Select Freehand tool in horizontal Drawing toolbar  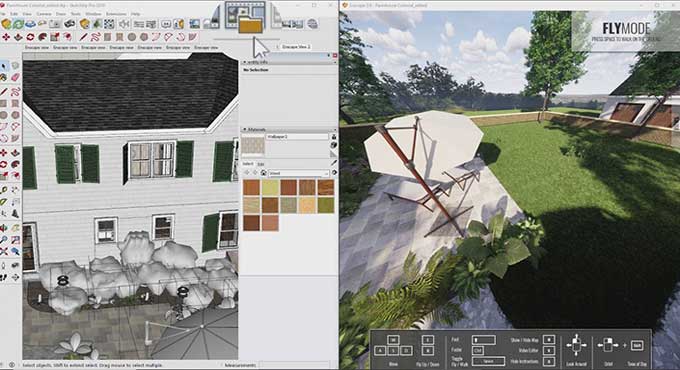(96, 37)
